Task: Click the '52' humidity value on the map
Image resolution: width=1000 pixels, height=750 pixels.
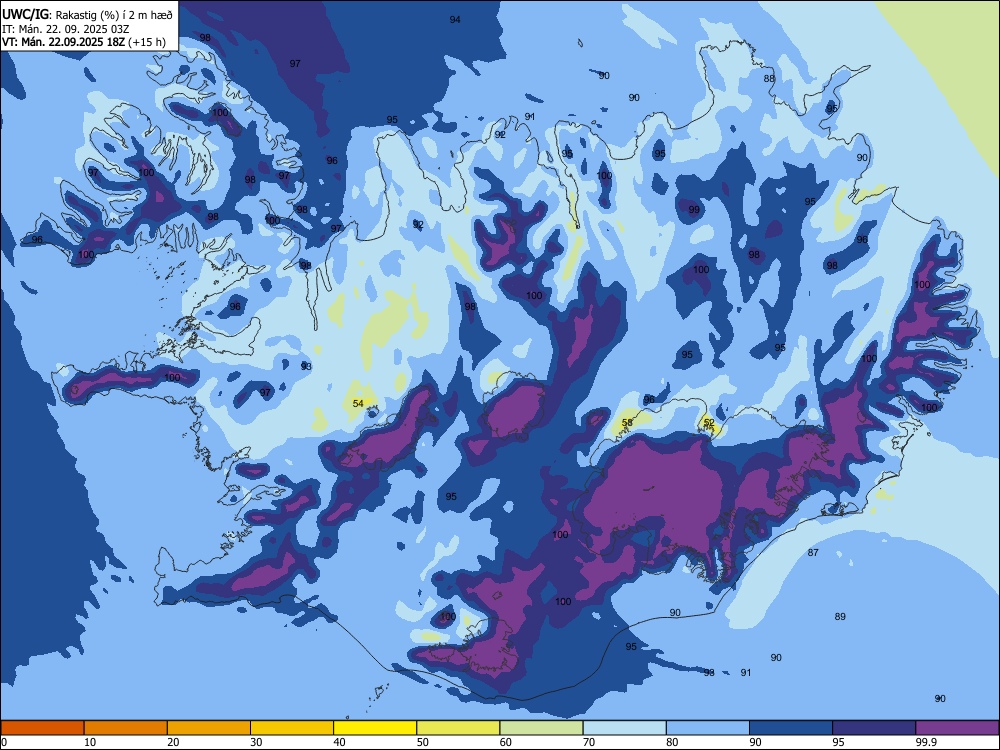Action: (709, 422)
